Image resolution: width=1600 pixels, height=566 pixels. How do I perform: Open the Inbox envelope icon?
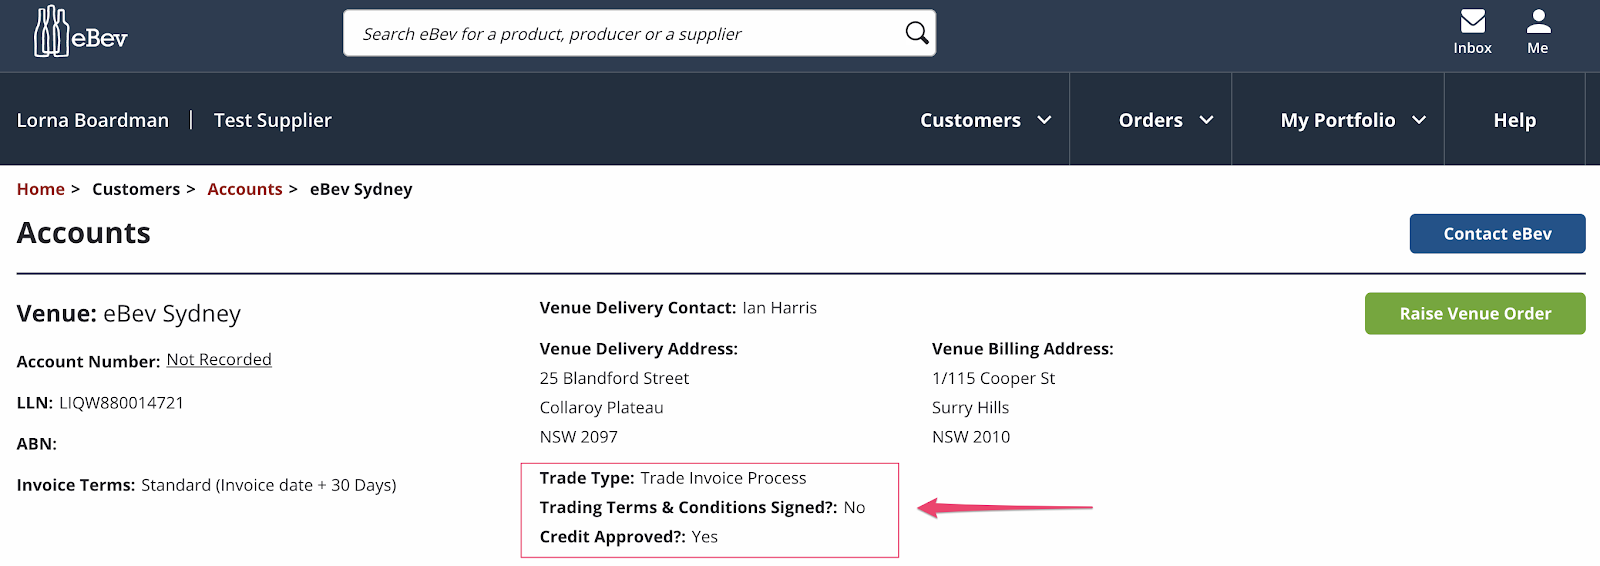pos(1472,21)
